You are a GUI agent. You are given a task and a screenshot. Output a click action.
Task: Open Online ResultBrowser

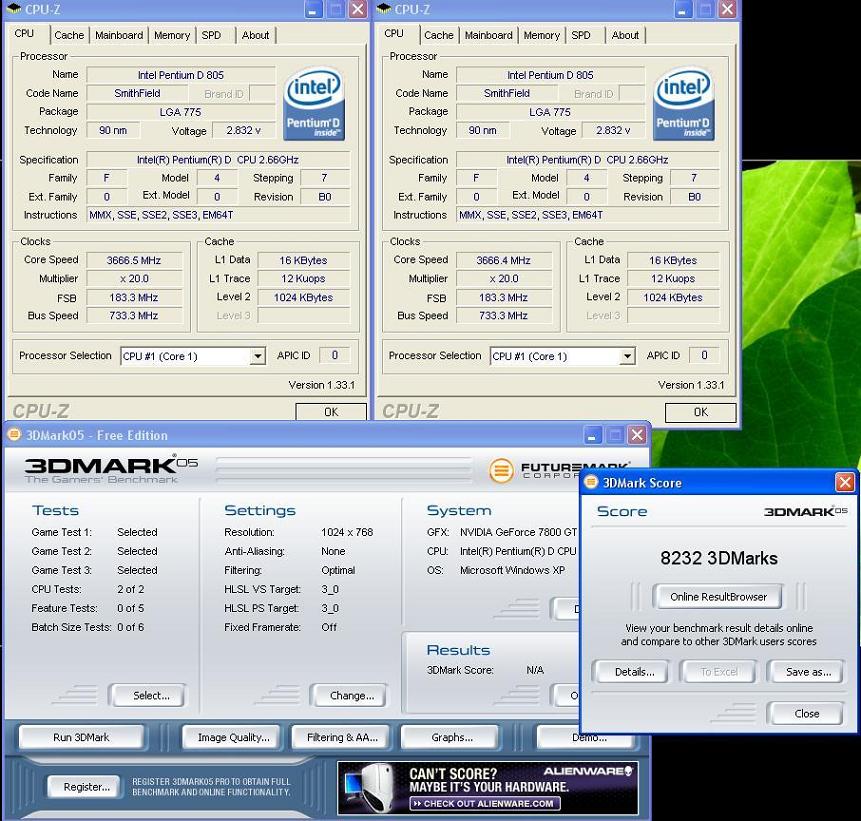point(718,597)
